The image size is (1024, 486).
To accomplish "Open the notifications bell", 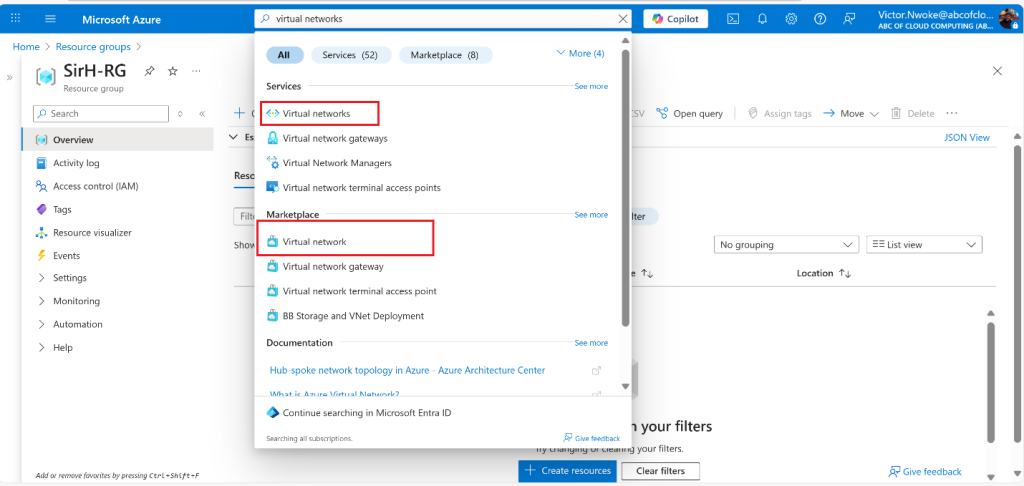I will (762, 19).
